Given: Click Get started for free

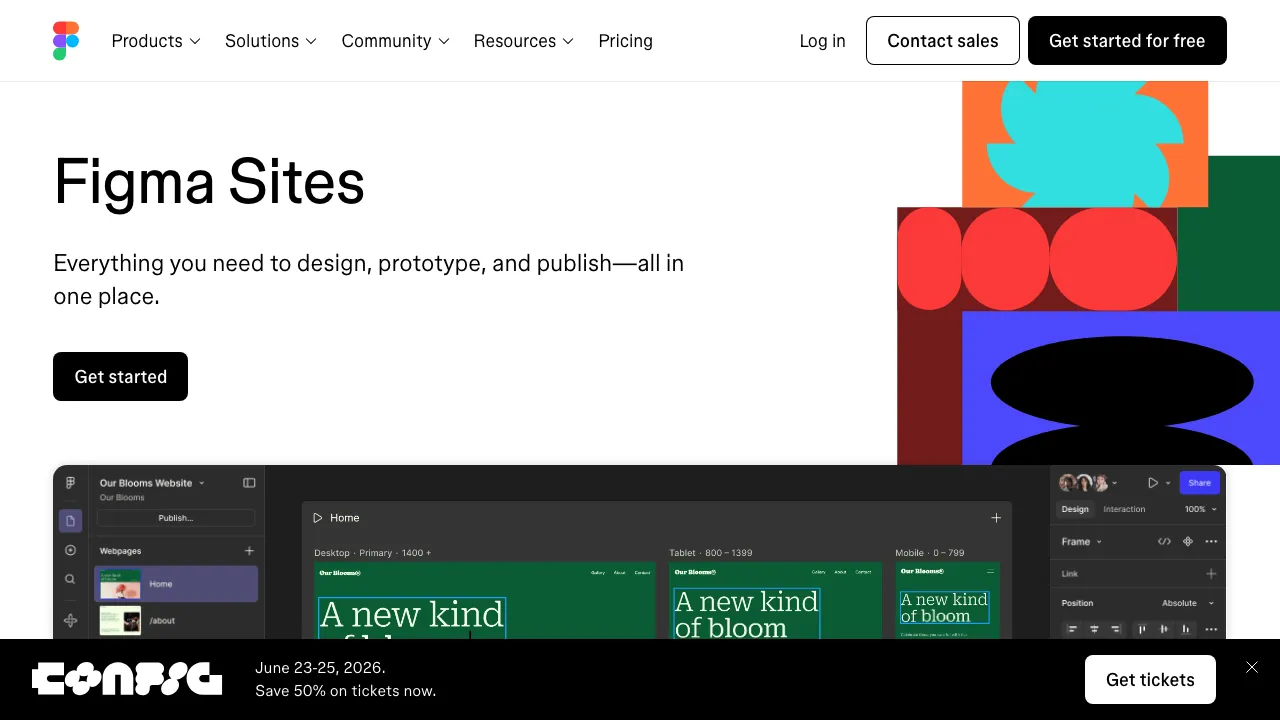Looking at the screenshot, I should coord(1127,40).
